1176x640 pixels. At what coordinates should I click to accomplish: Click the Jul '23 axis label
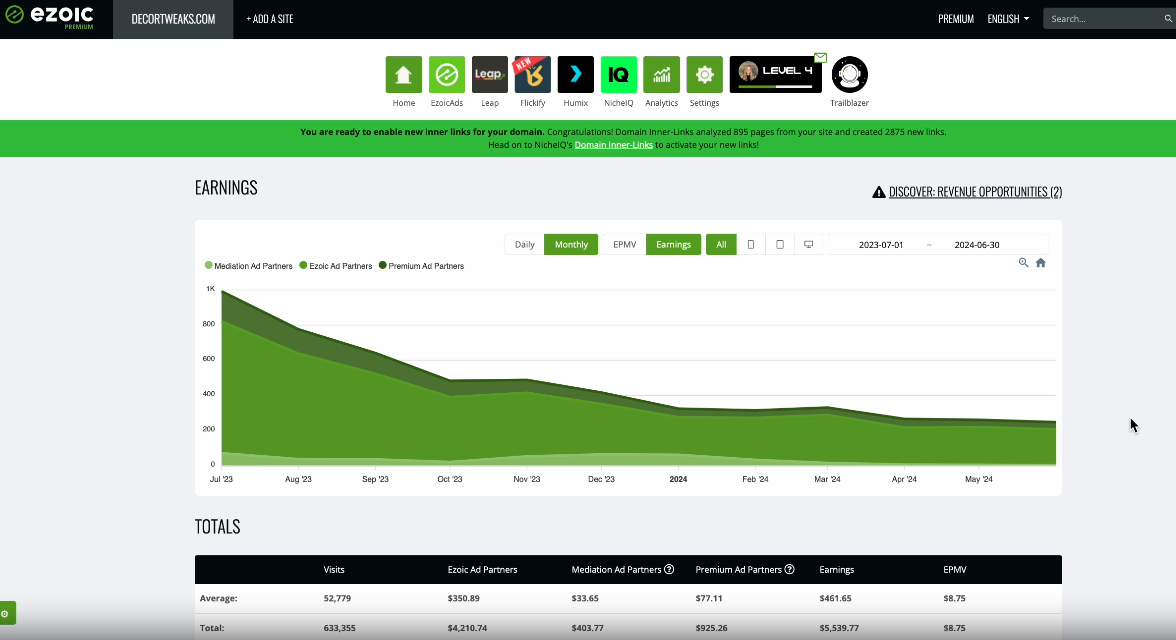221,479
